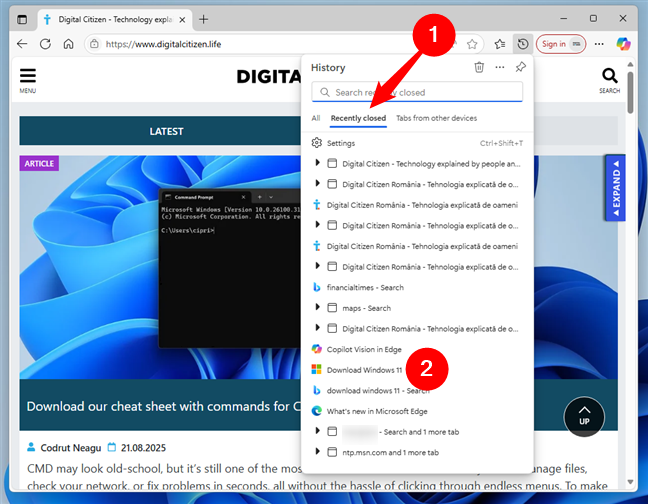View site information lock icon
This screenshot has height=504, width=648.
[94, 44]
